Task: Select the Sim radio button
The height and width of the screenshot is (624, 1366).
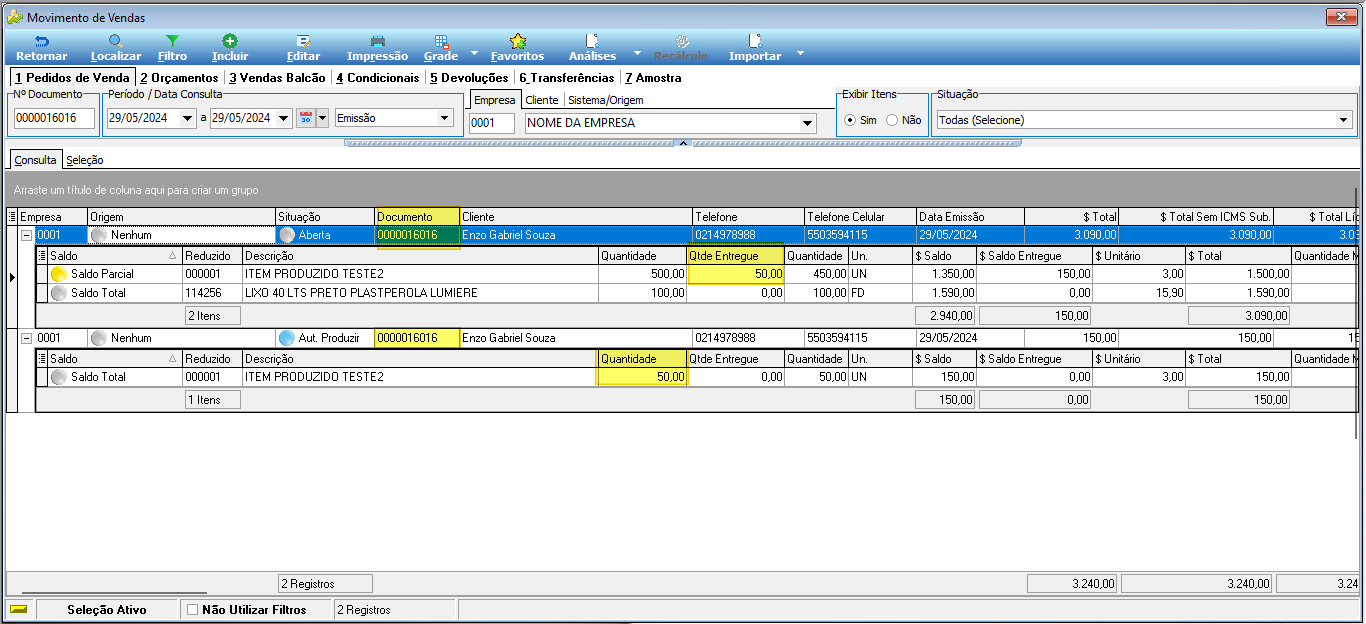Action: tap(850, 120)
